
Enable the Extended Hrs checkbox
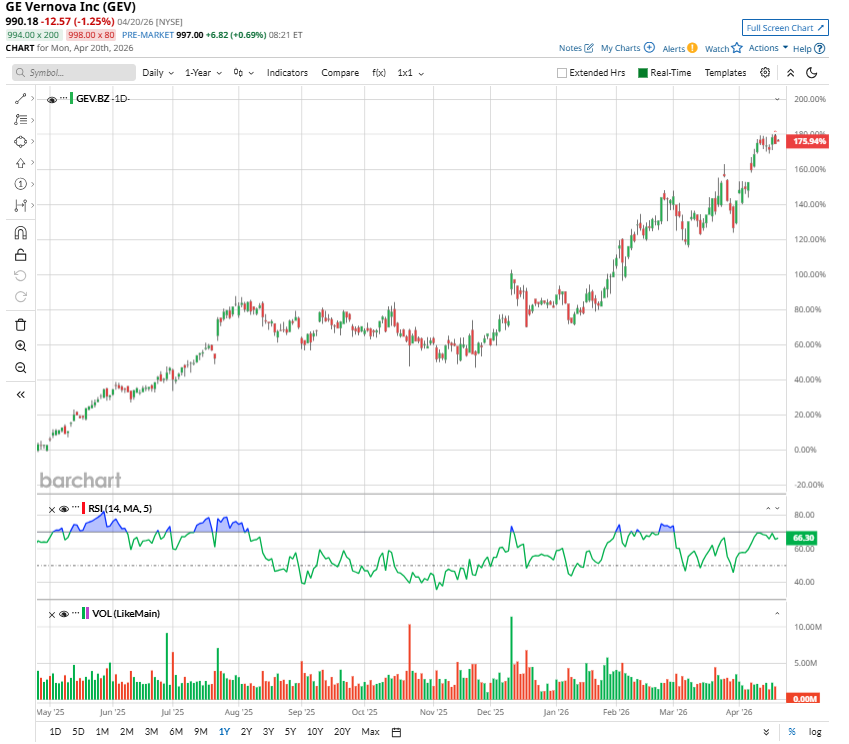tap(562, 73)
